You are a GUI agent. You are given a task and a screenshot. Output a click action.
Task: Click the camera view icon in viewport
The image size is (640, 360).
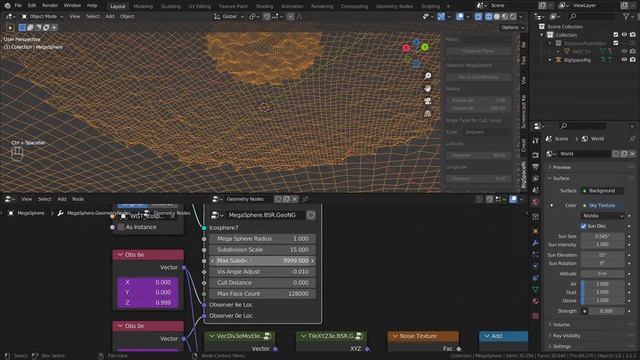pyautogui.click(x=427, y=101)
